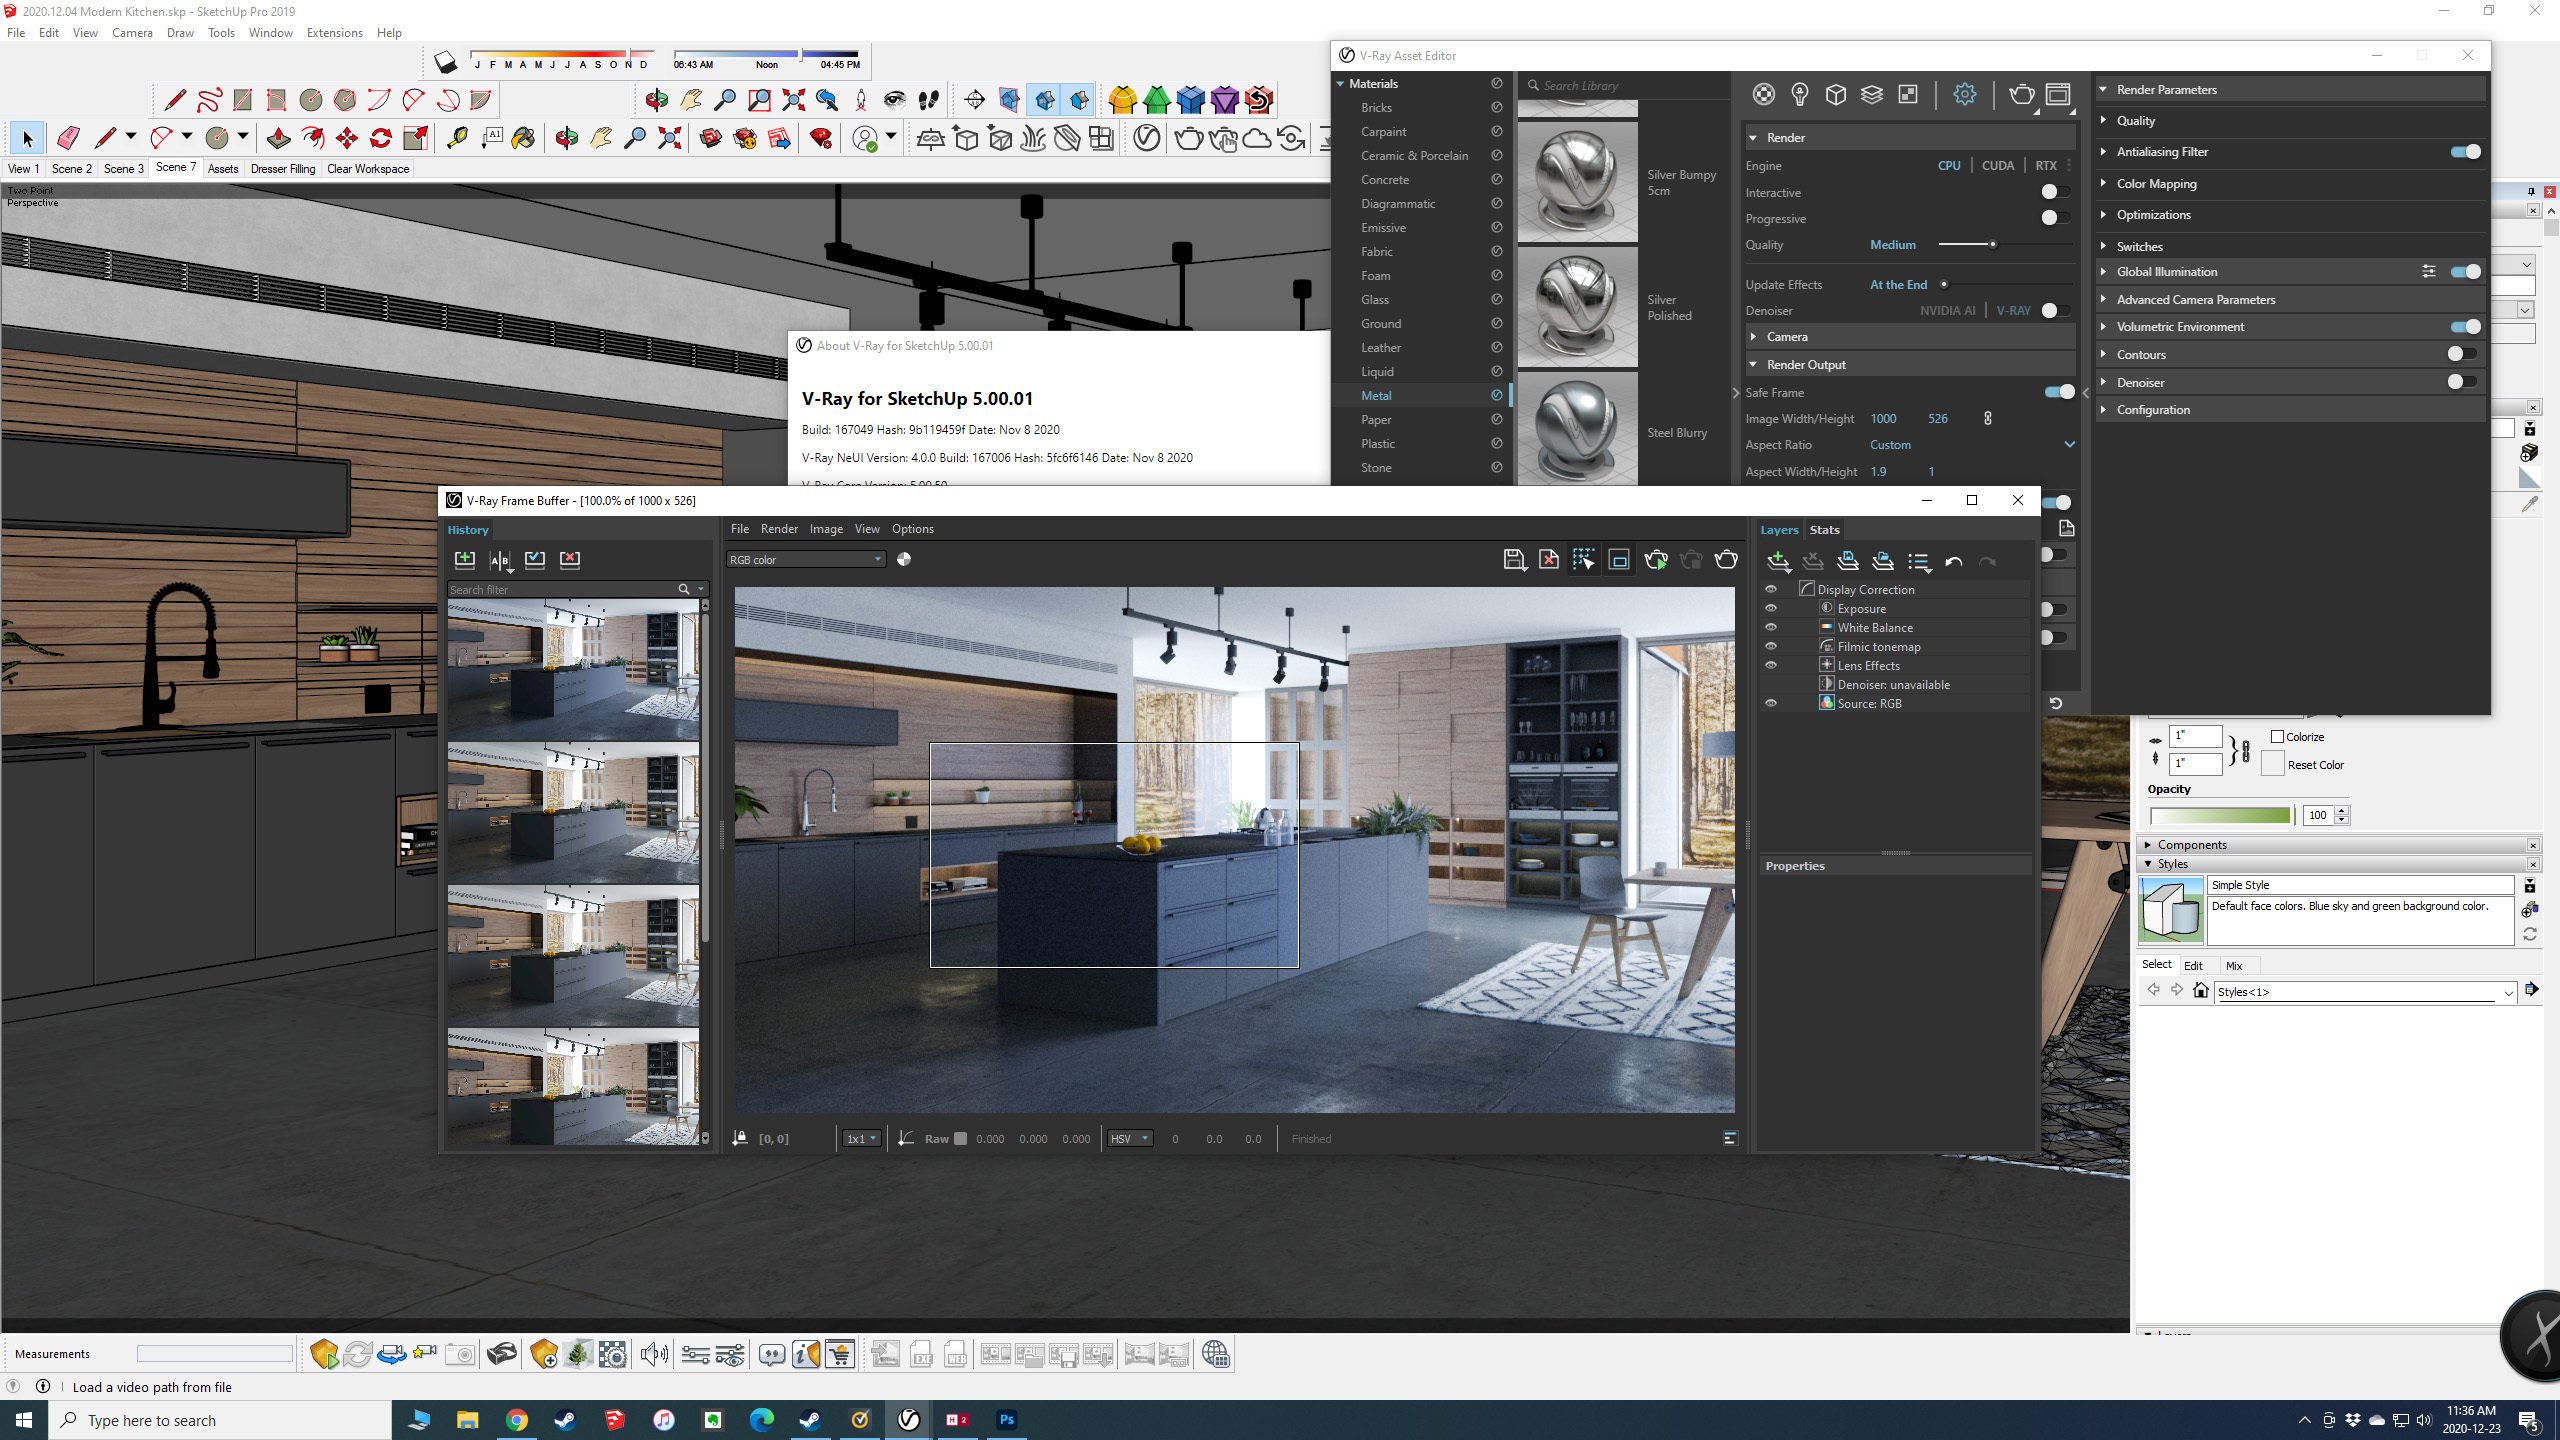Open Camera menu in SketchUp

[132, 33]
